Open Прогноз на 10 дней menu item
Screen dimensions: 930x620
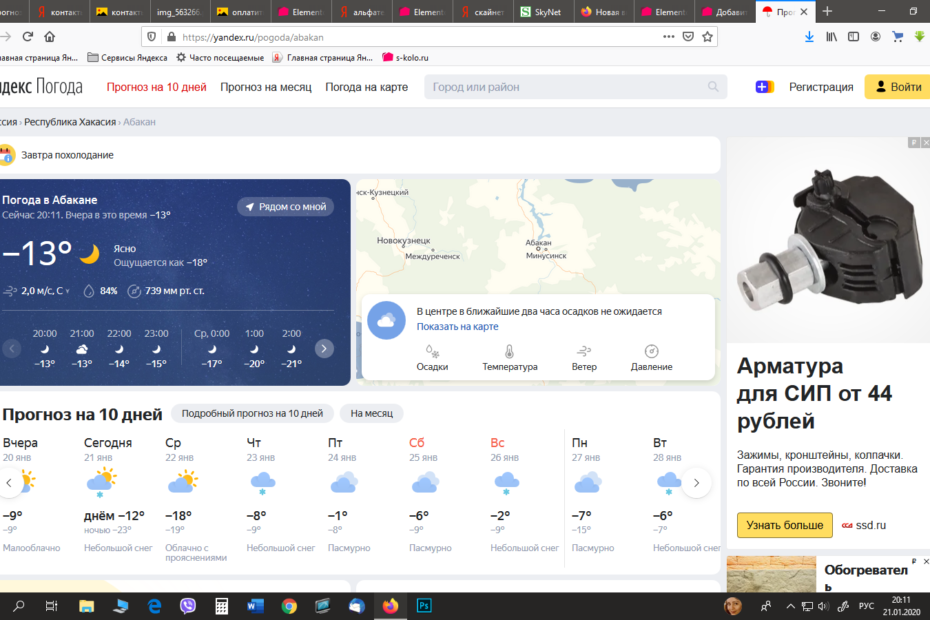pos(157,87)
